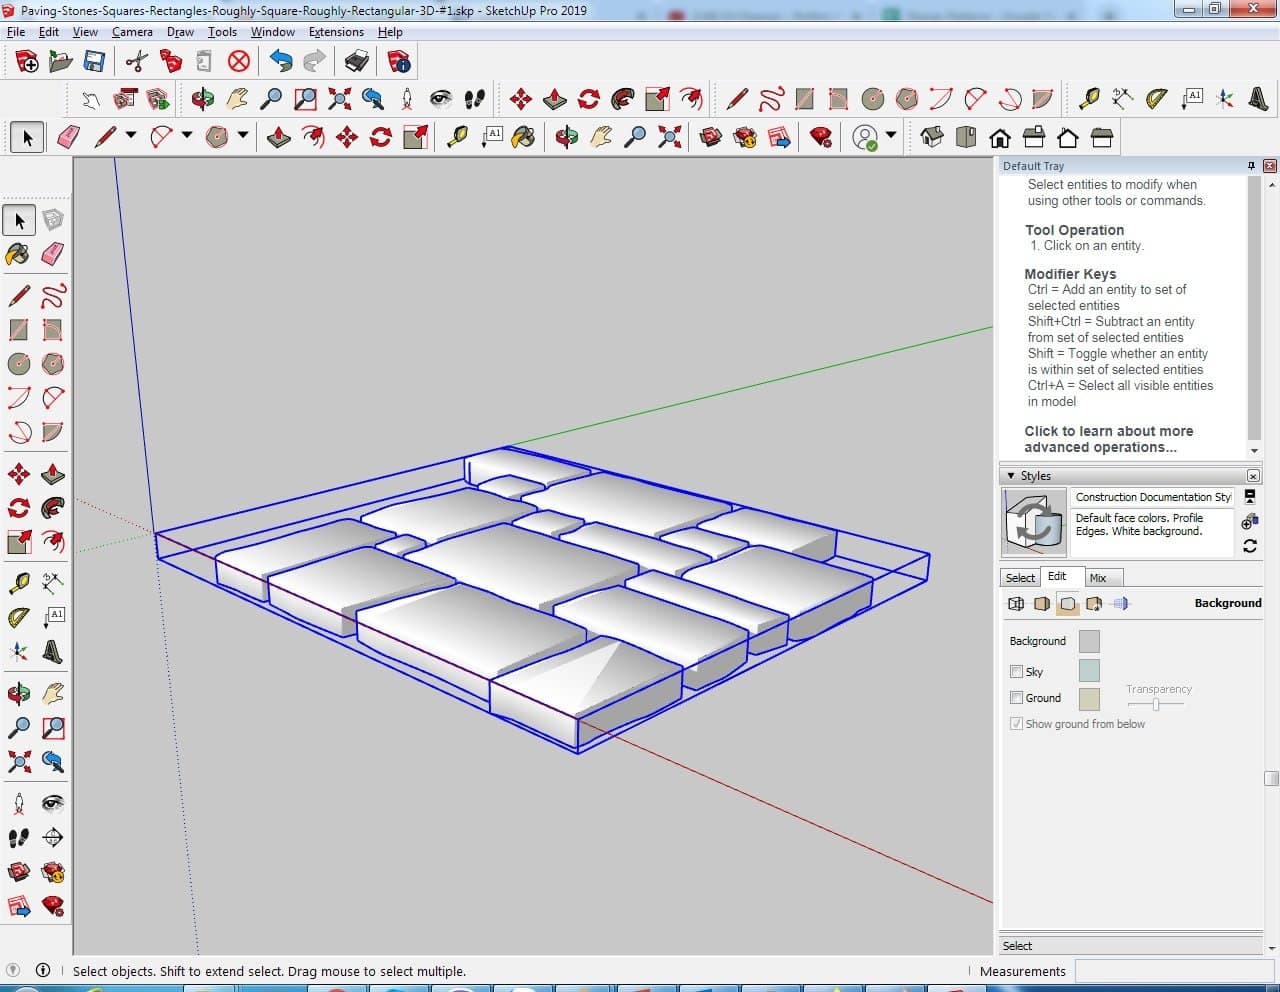
Task: Enable the Sky checkbox
Action: (x=1016, y=672)
